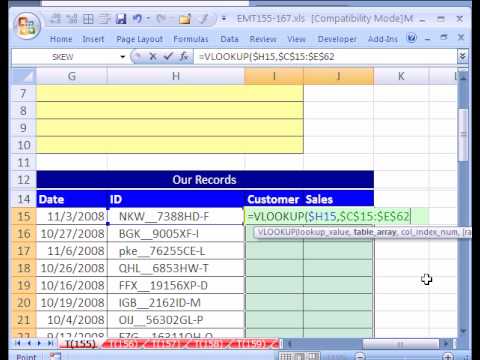Image resolution: width=480 pixels, height=360 pixels.
Task: Click cell containing FFX__19156XP-D
Action: tap(176, 285)
